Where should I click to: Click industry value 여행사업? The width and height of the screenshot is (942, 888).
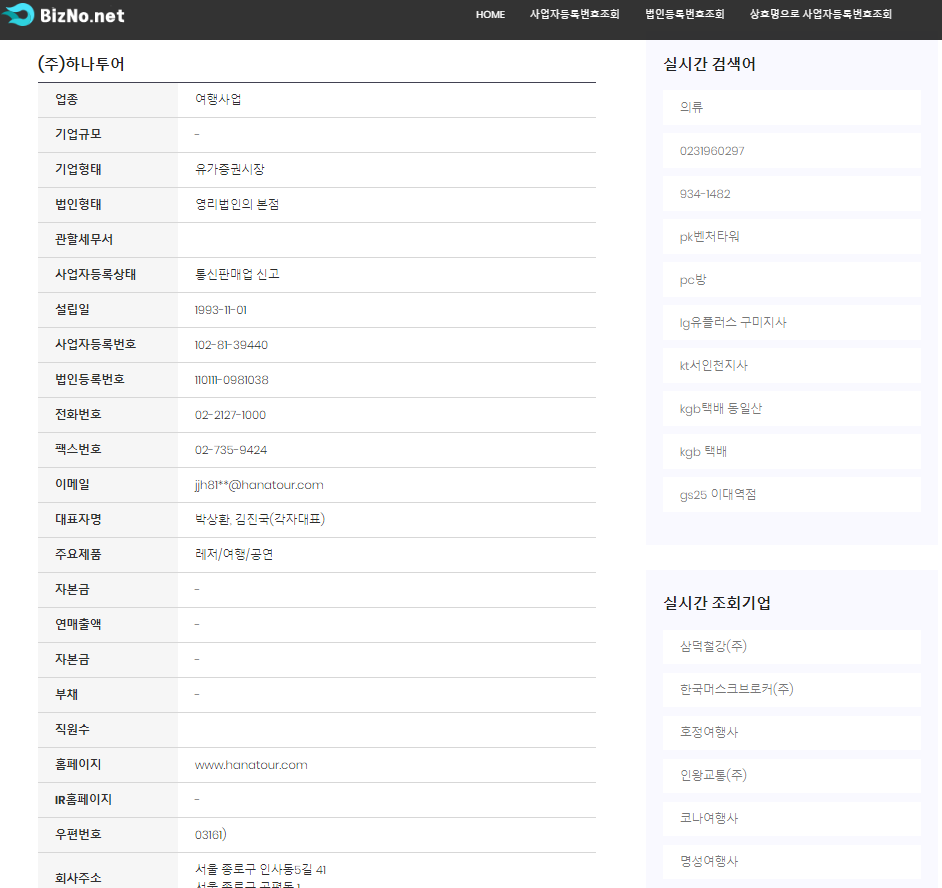tap(218, 99)
